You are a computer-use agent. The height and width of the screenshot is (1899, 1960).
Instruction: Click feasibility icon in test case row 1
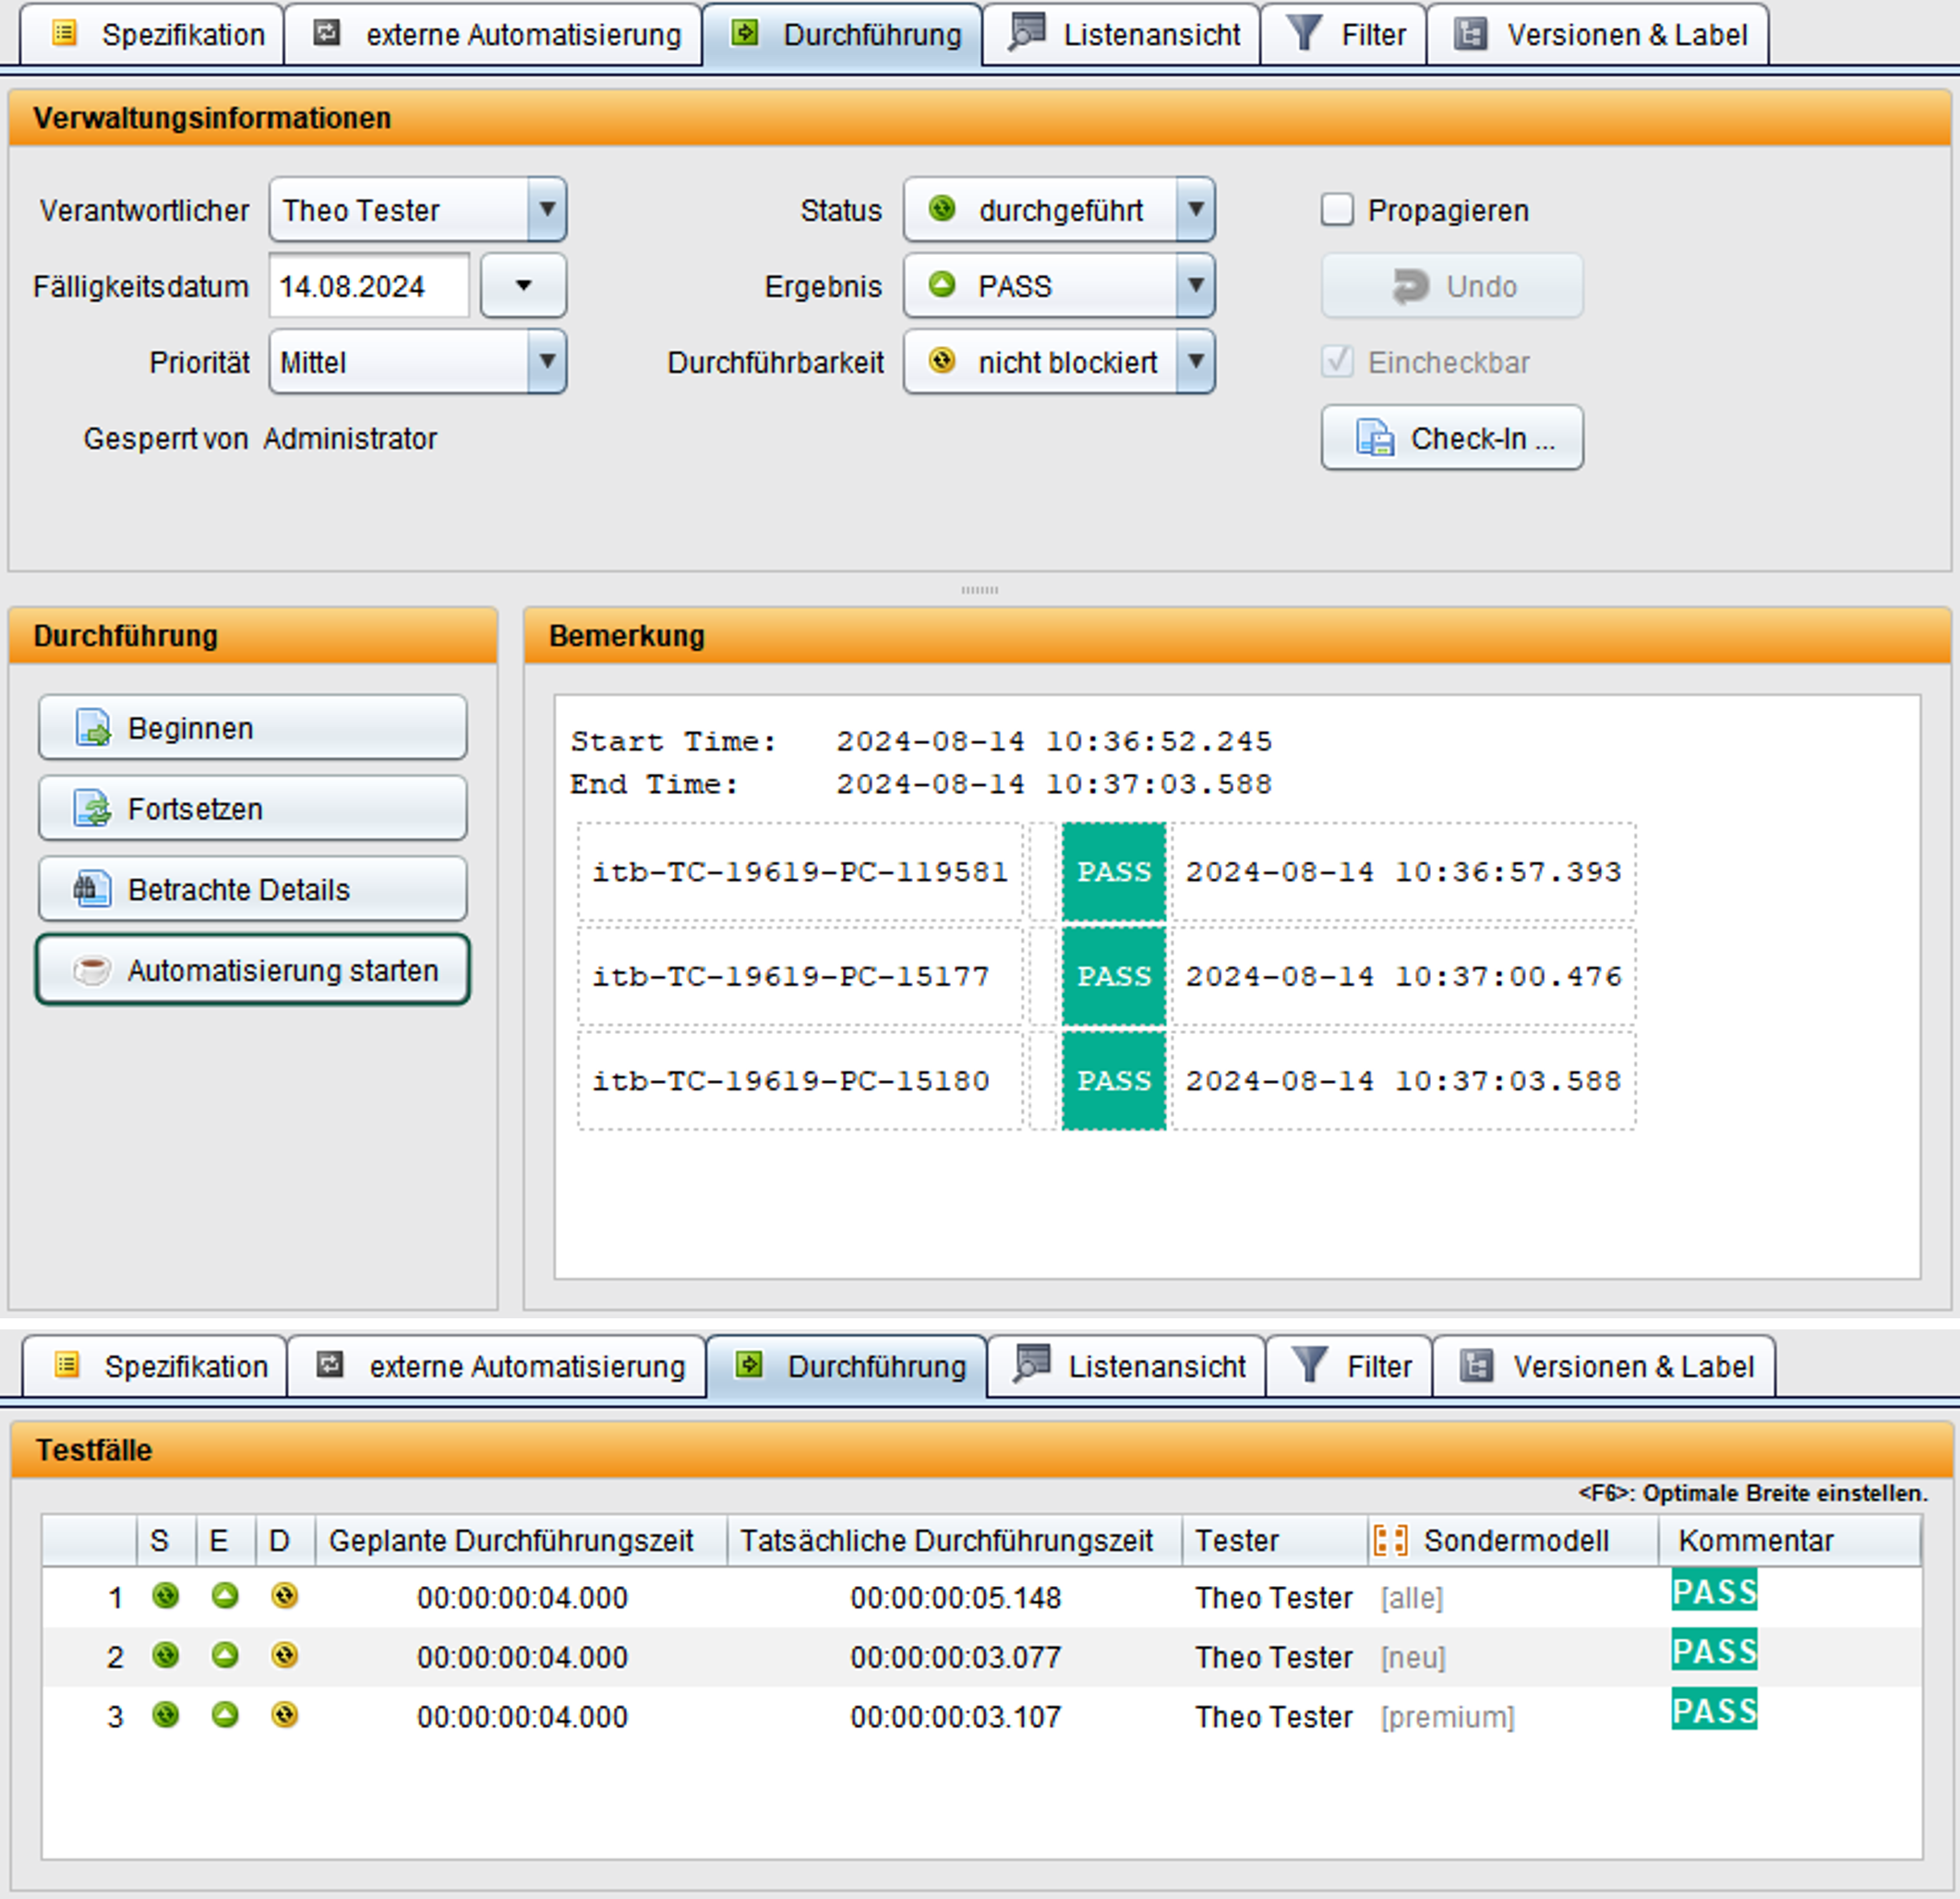tap(285, 1596)
